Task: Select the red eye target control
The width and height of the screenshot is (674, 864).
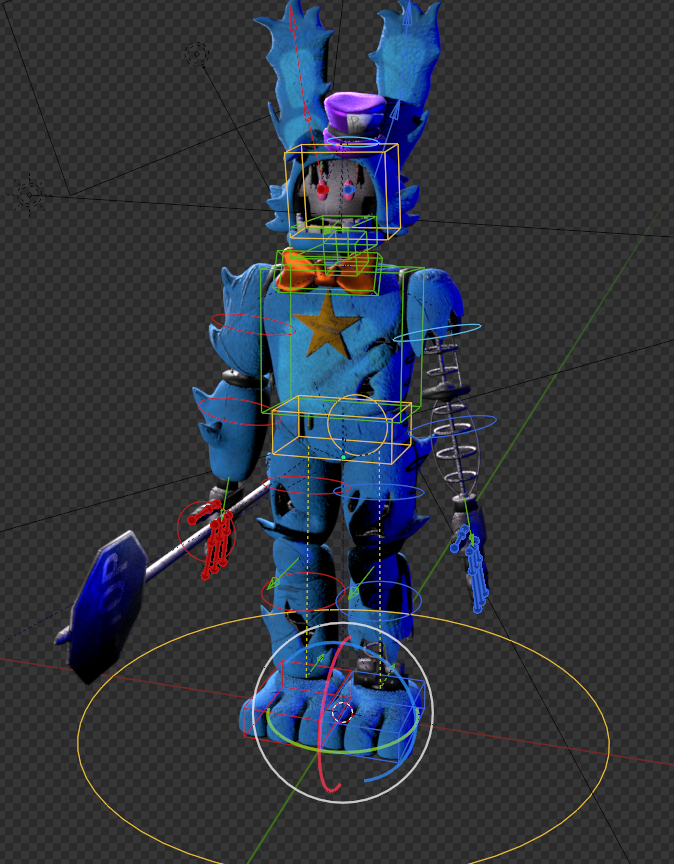Action: 322,190
